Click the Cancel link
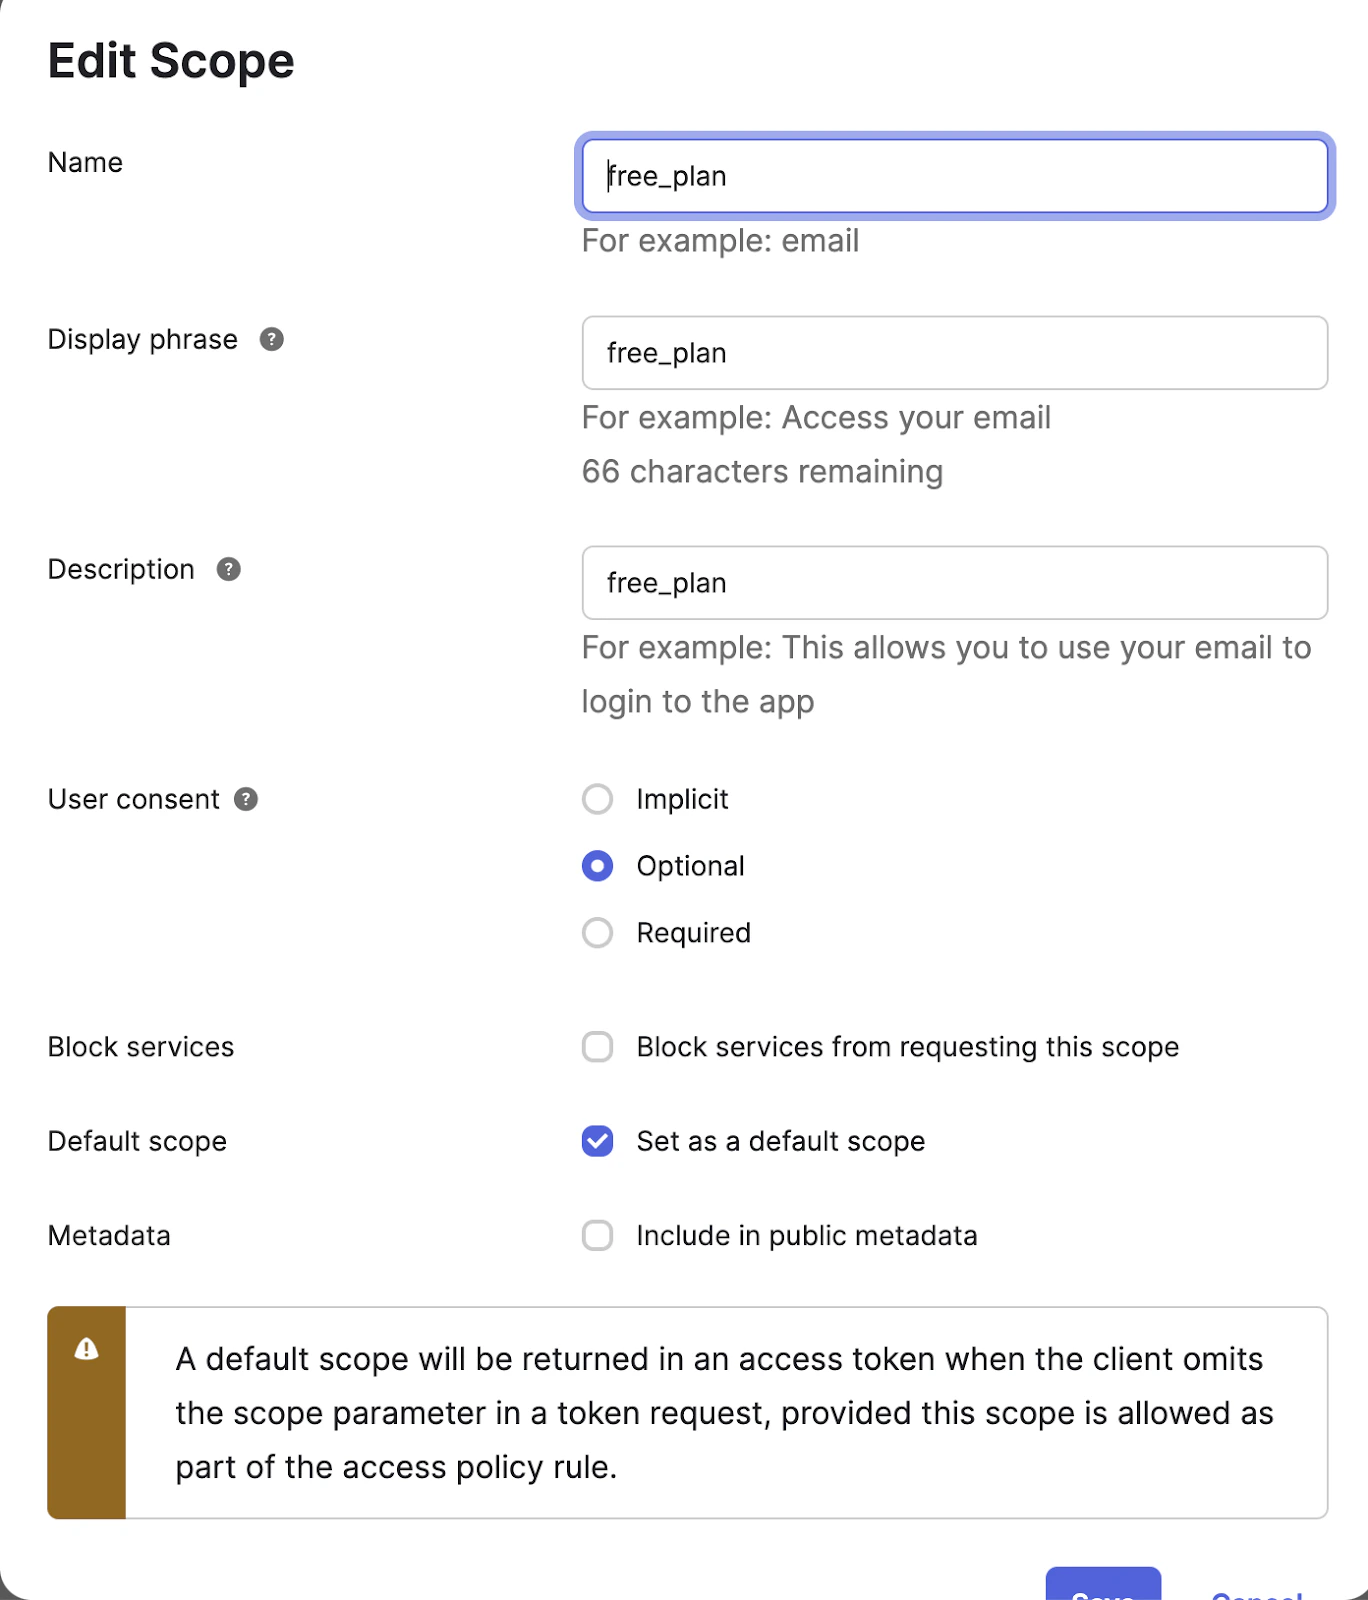1368x1600 pixels. pyautogui.click(x=1256, y=1593)
